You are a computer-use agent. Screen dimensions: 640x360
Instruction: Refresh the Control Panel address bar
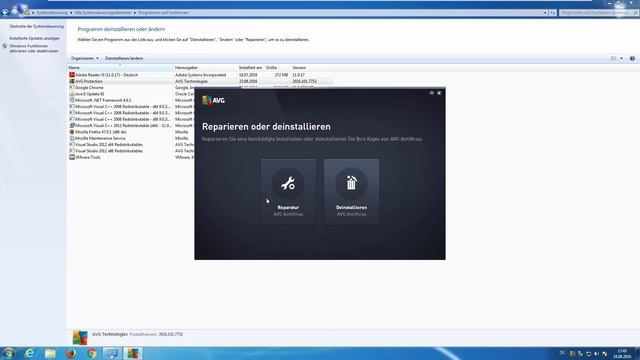point(553,13)
